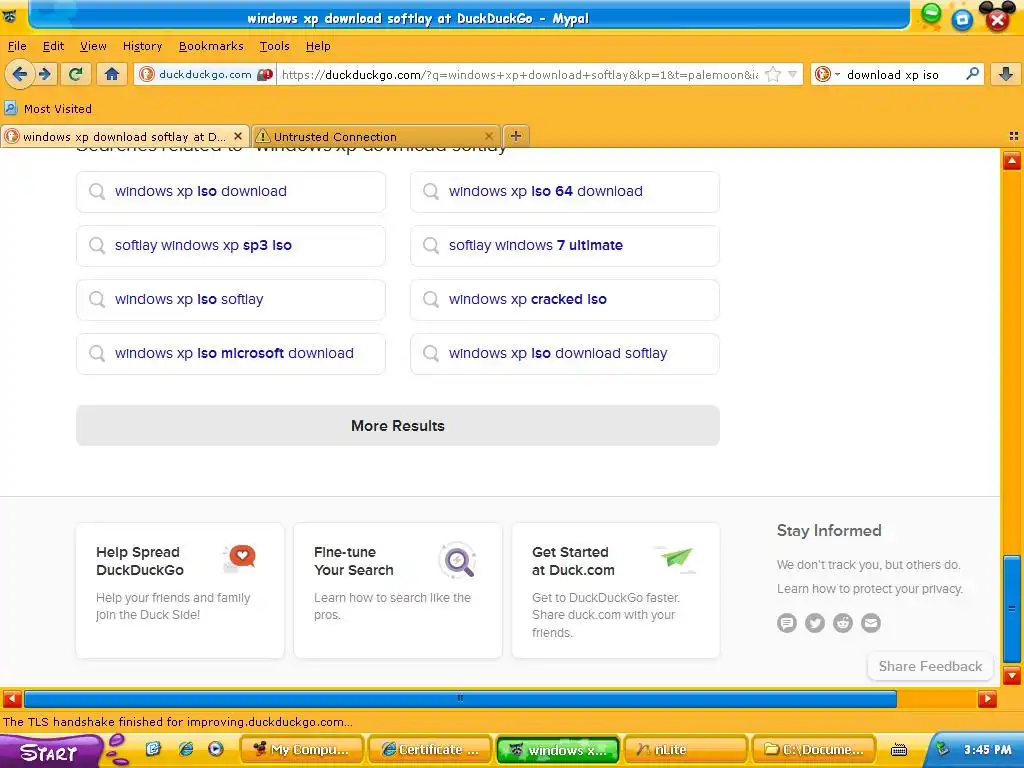Open the History menu

coord(142,46)
